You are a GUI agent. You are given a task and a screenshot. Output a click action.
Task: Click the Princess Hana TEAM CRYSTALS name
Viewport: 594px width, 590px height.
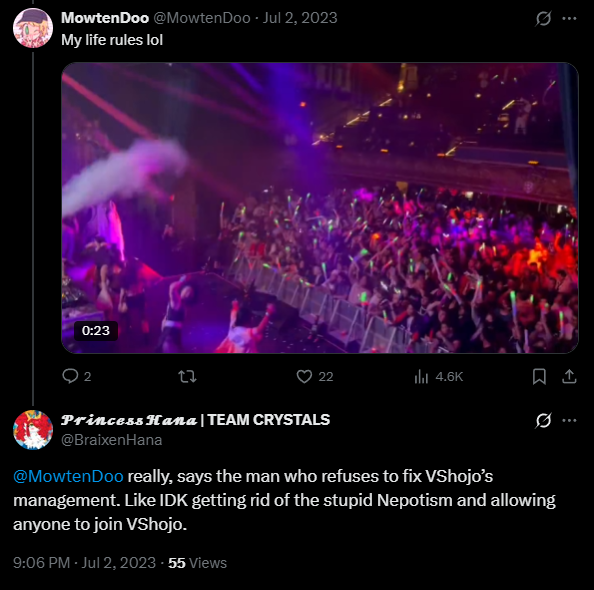(195, 420)
